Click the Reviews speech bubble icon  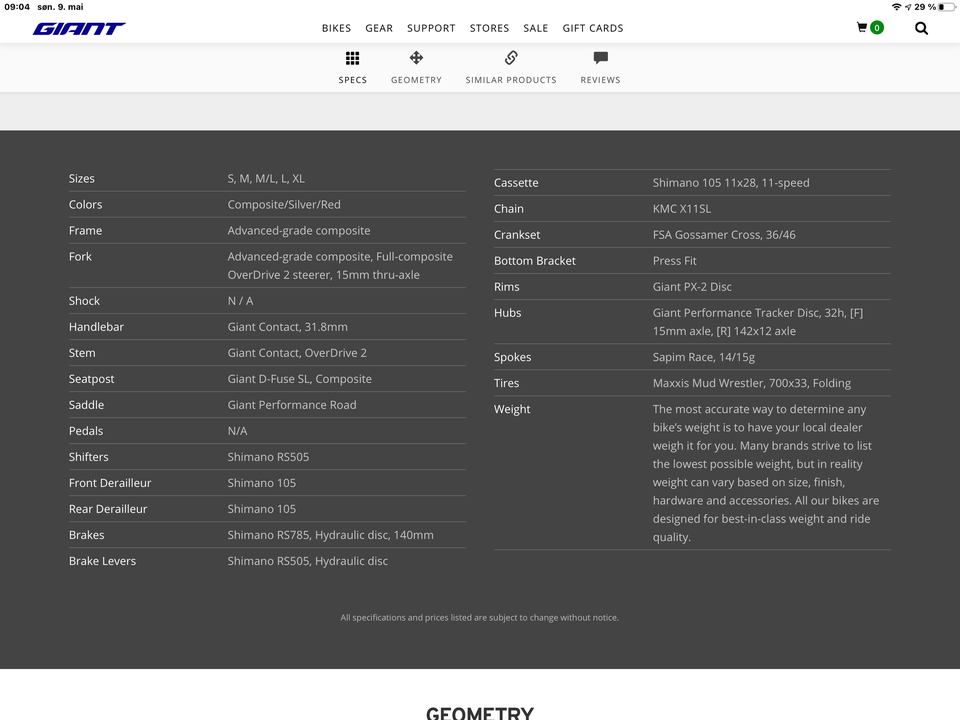[x=601, y=58]
